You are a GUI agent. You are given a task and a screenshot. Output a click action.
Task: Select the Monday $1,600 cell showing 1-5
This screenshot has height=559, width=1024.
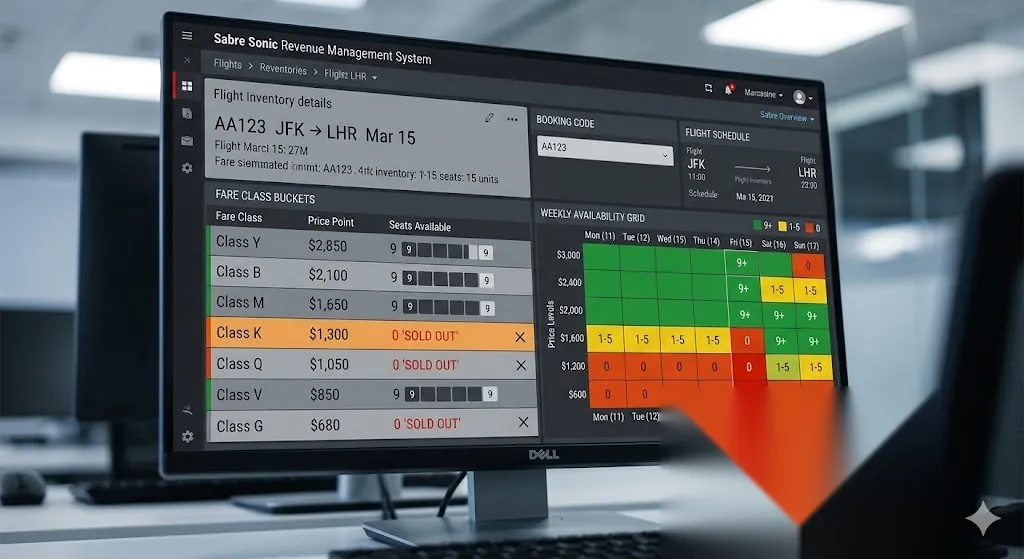coord(605,338)
